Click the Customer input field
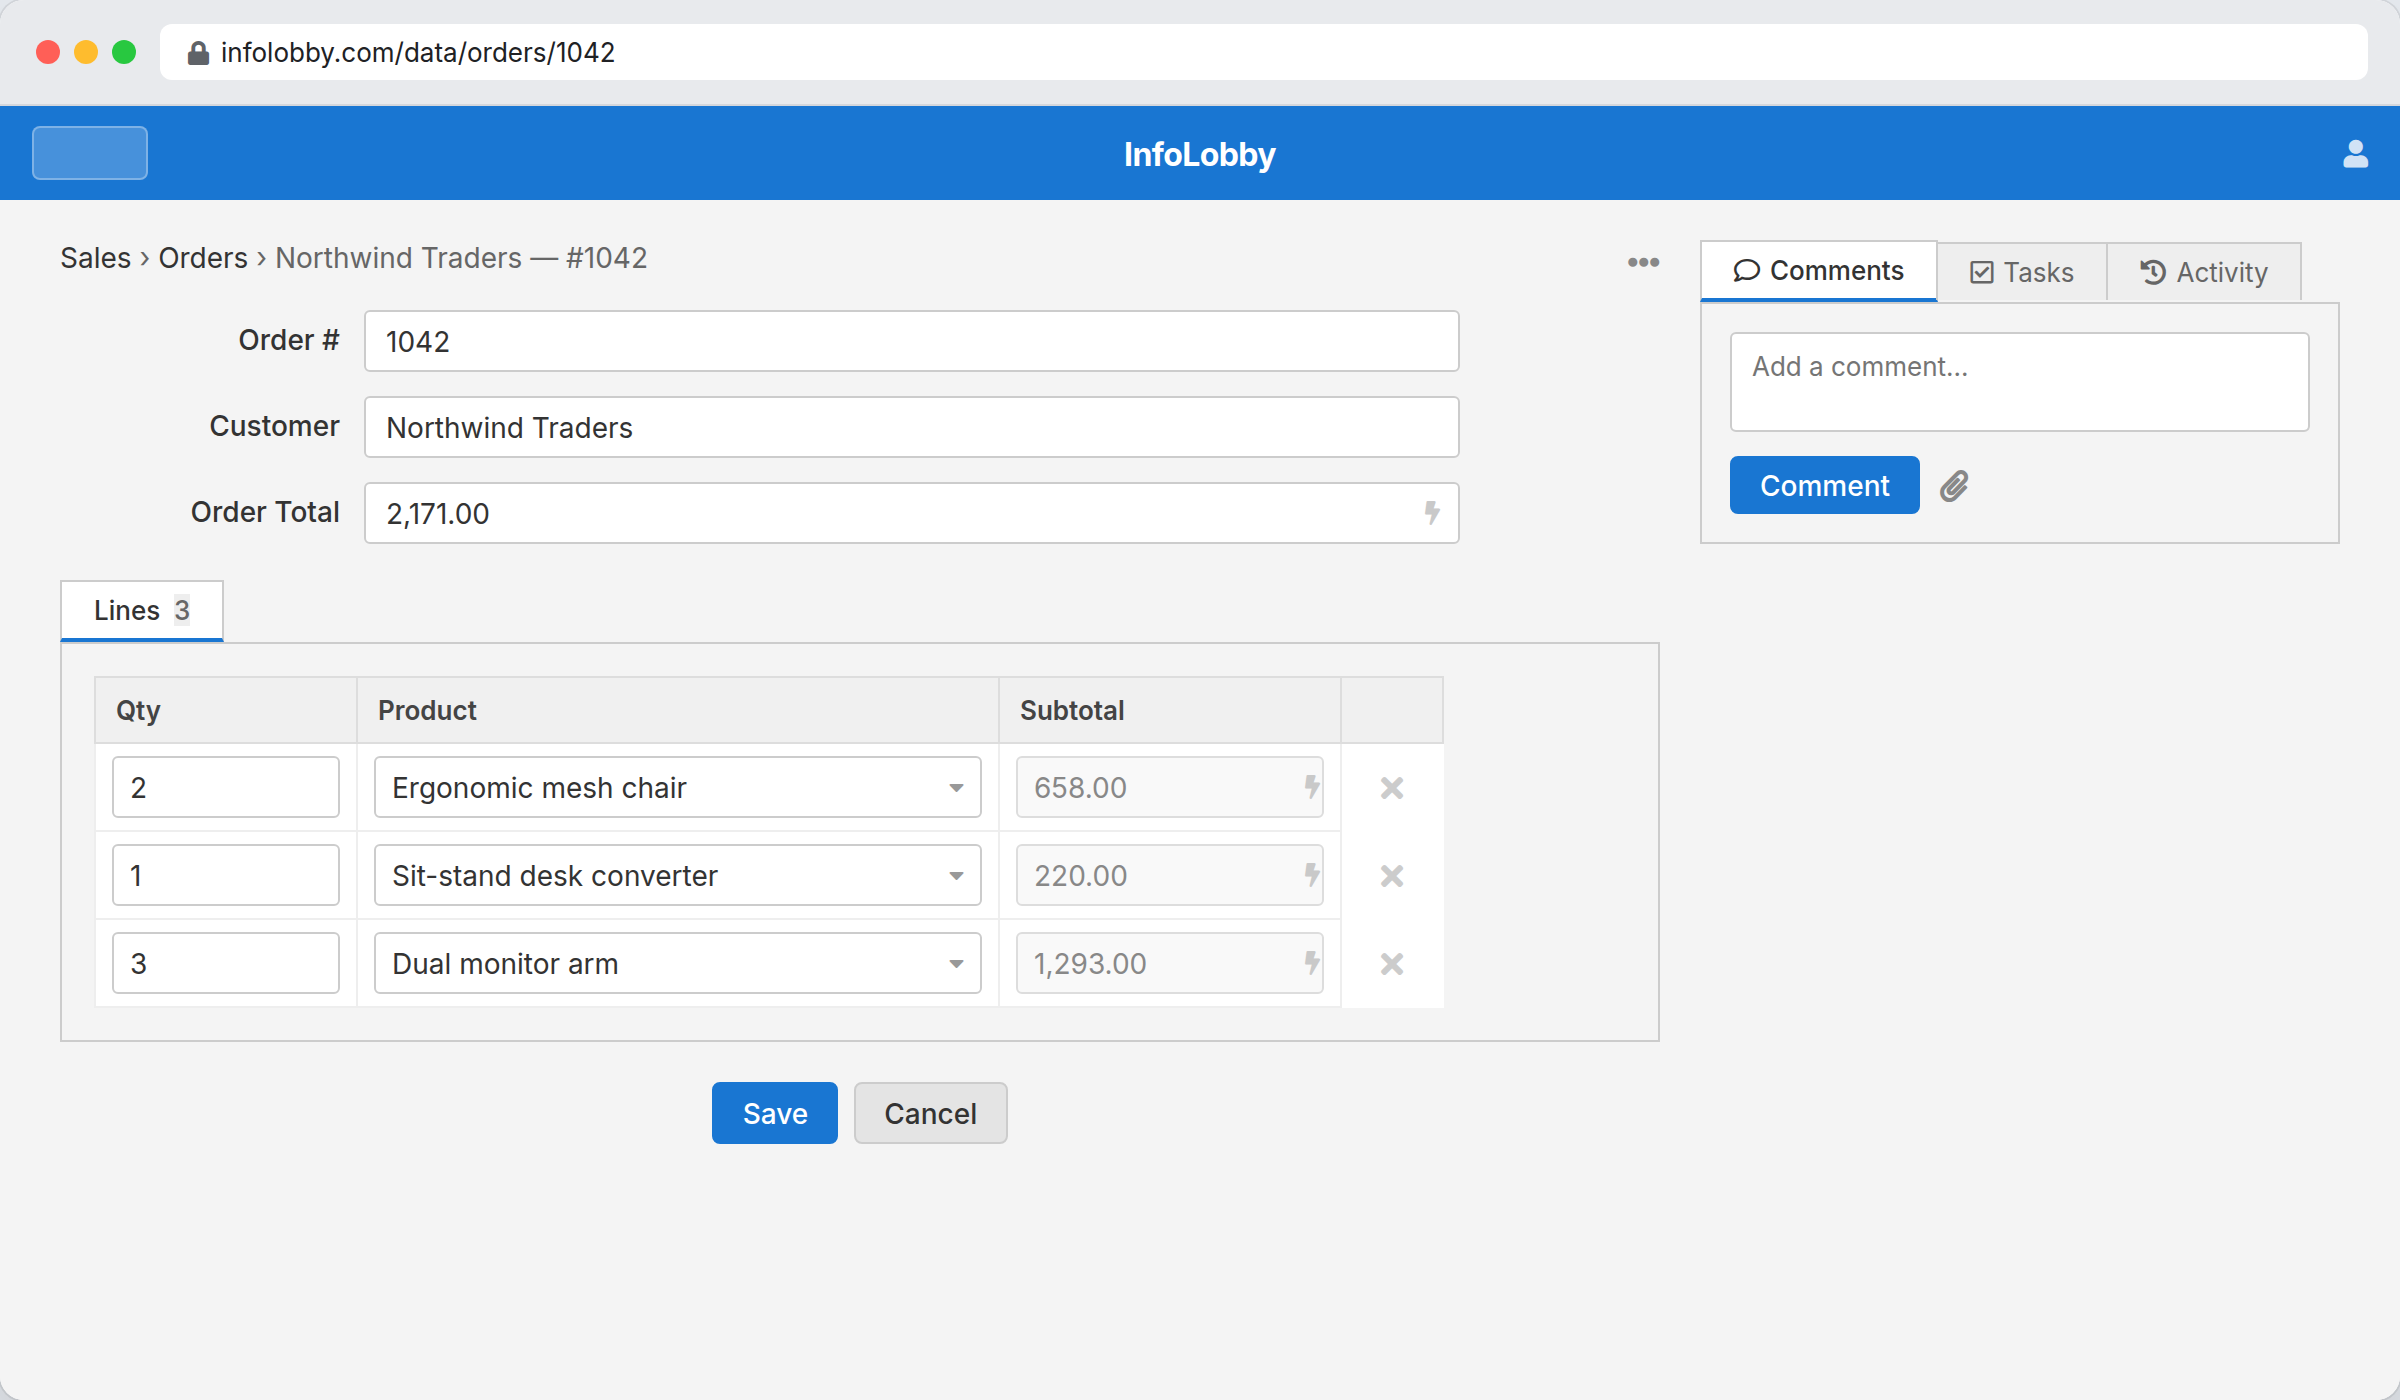The width and height of the screenshot is (2400, 1400). [911, 427]
